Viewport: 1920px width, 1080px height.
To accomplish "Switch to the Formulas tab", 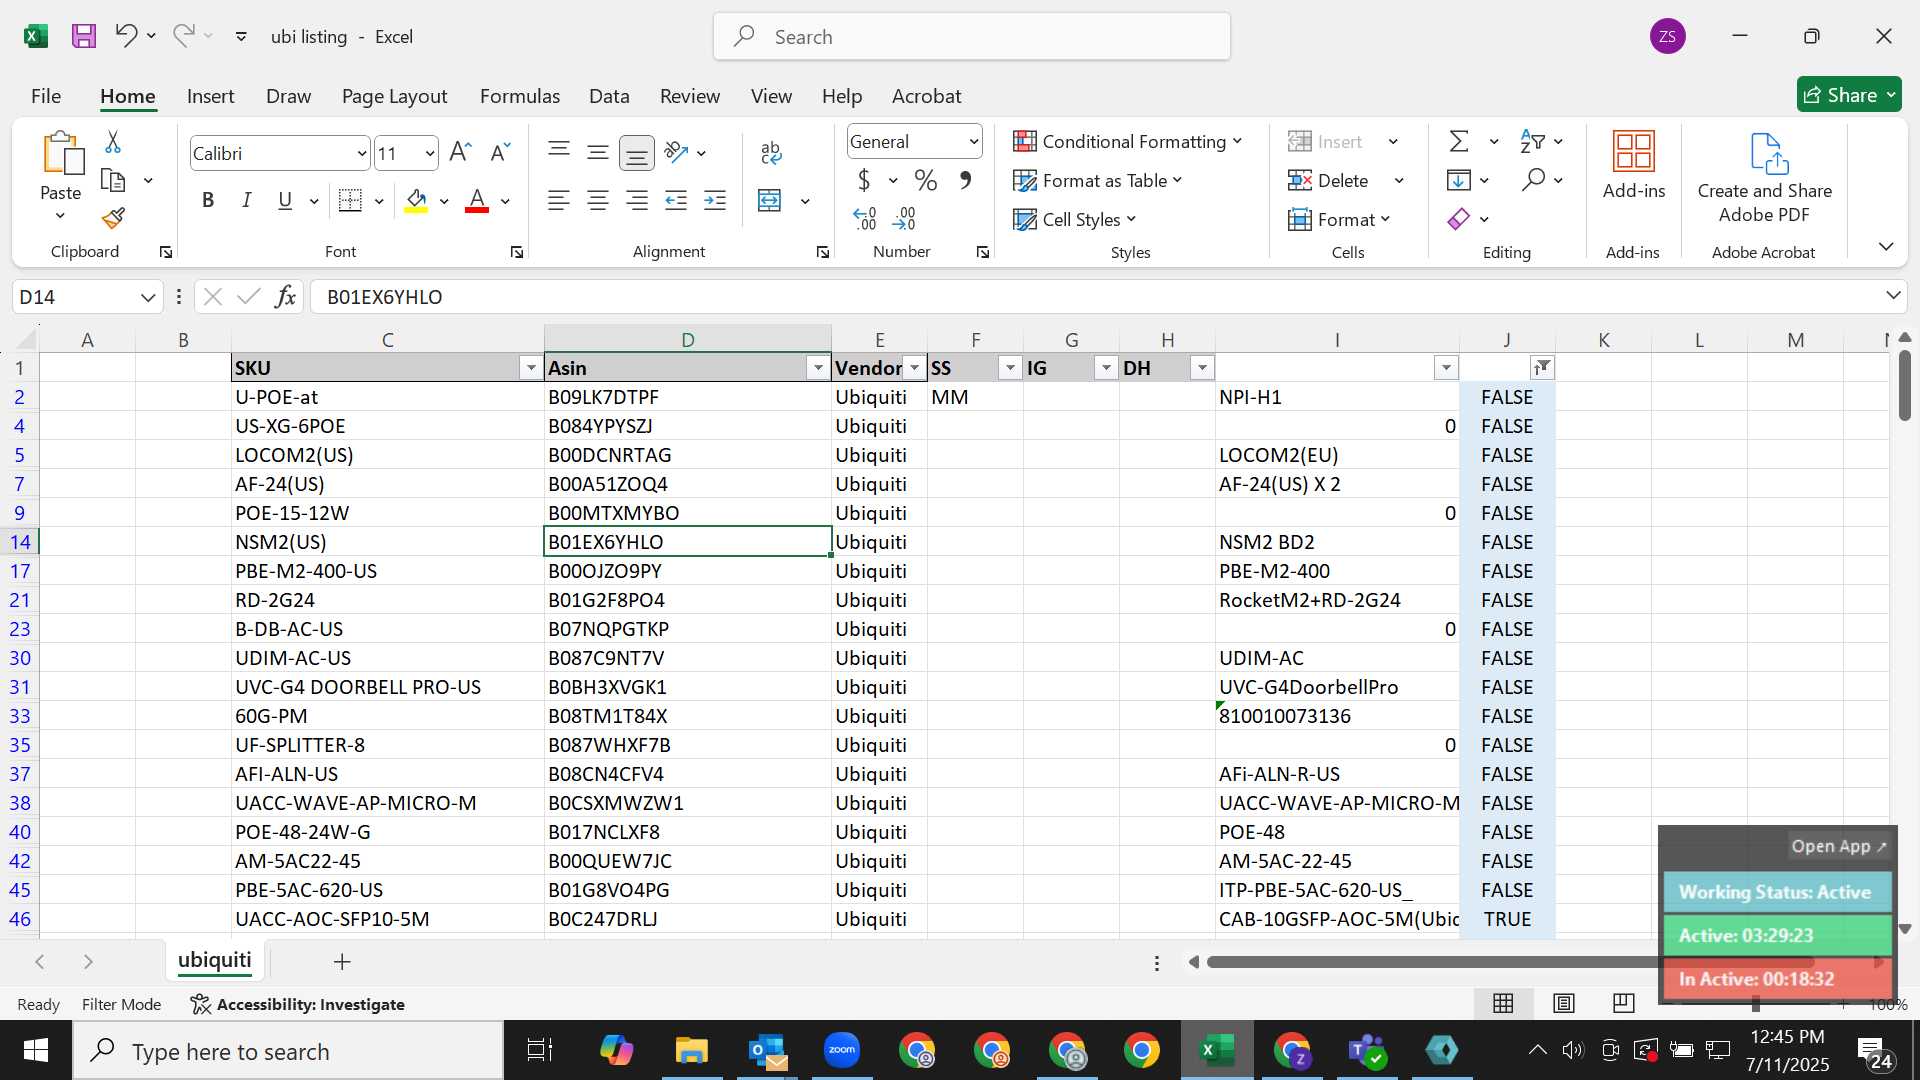I will [x=519, y=96].
